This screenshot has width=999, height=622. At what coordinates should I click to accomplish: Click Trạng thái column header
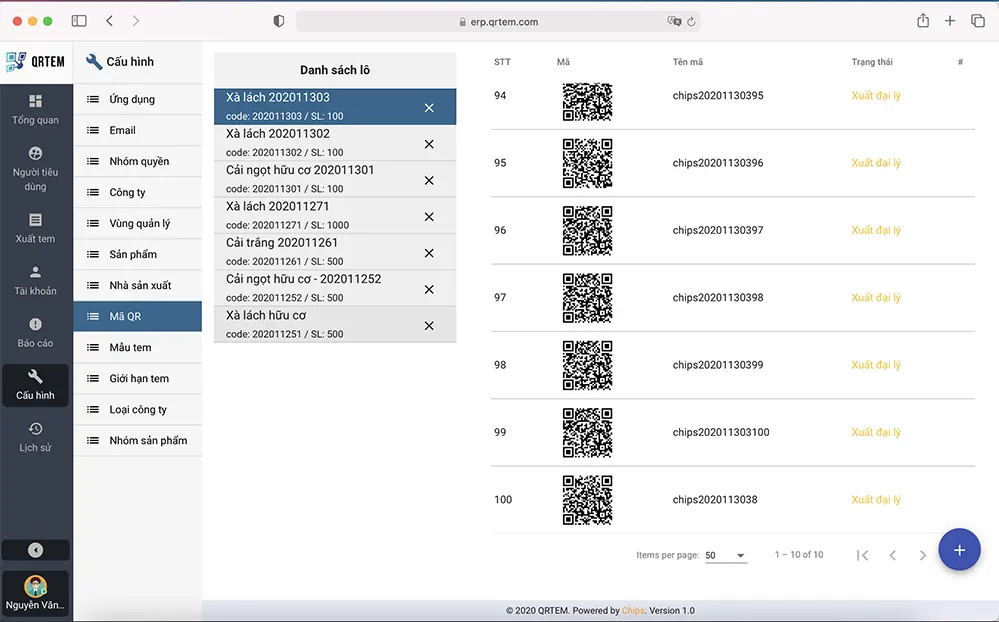pyautogui.click(x=872, y=62)
